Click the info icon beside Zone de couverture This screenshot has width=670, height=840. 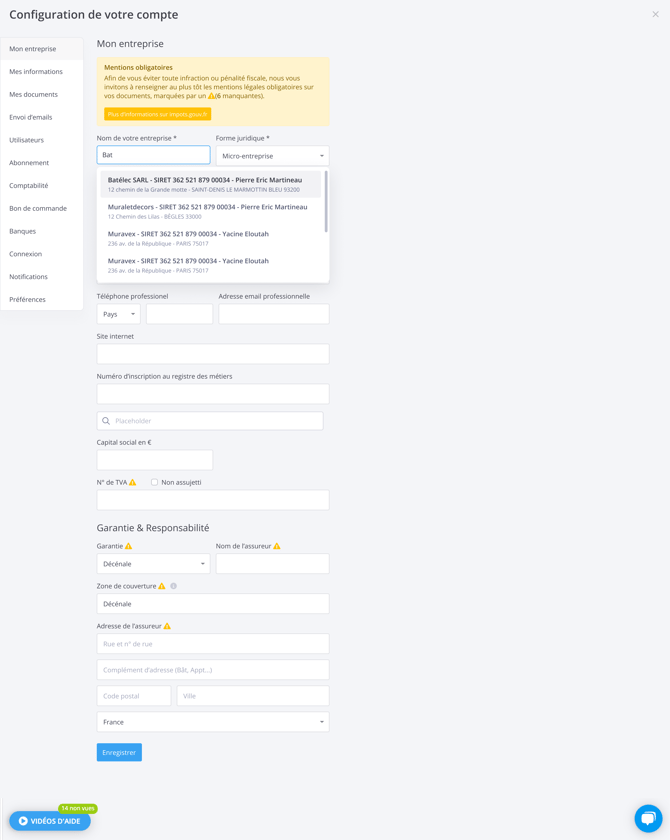(173, 586)
